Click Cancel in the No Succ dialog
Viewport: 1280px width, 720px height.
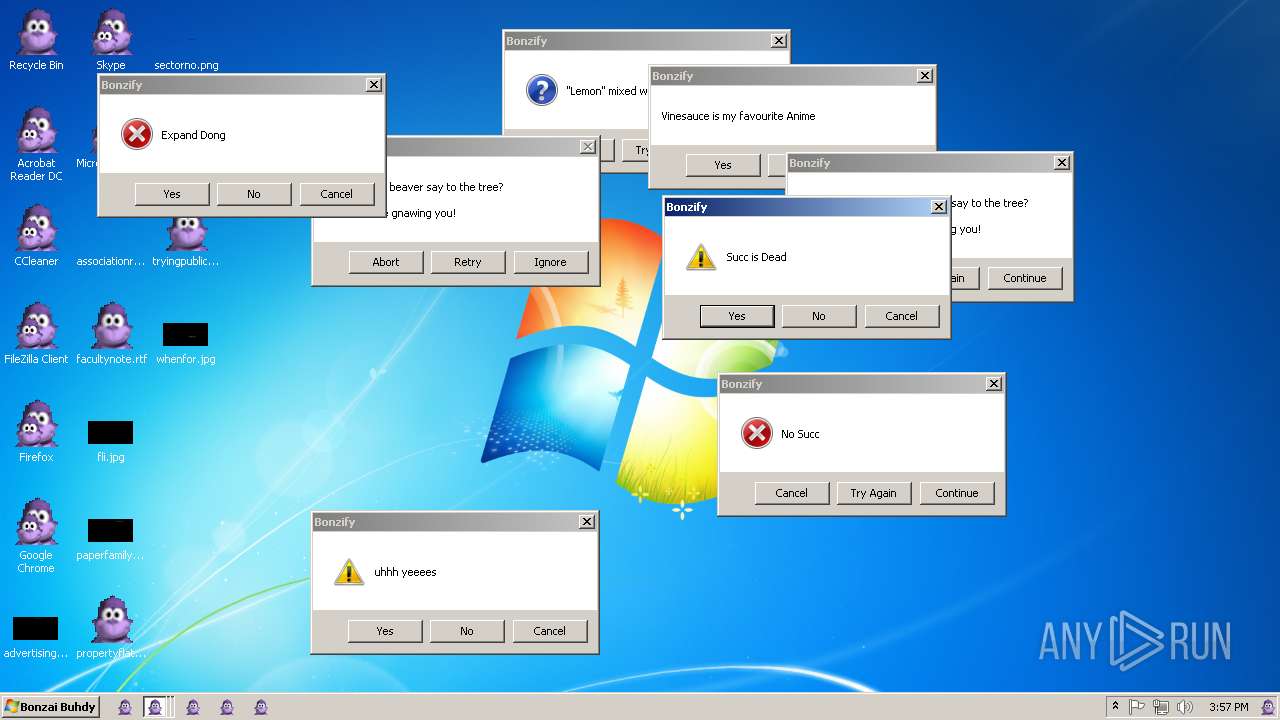click(791, 493)
